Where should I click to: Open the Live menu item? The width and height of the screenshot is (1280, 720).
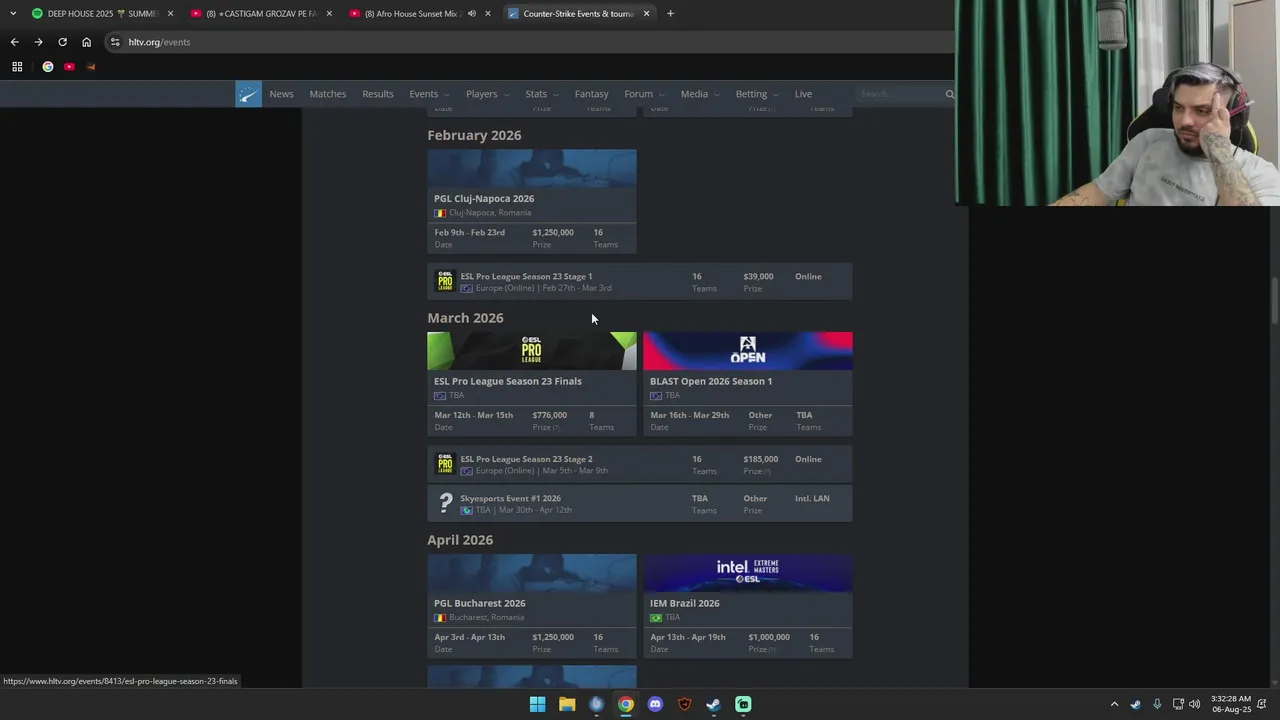(803, 94)
